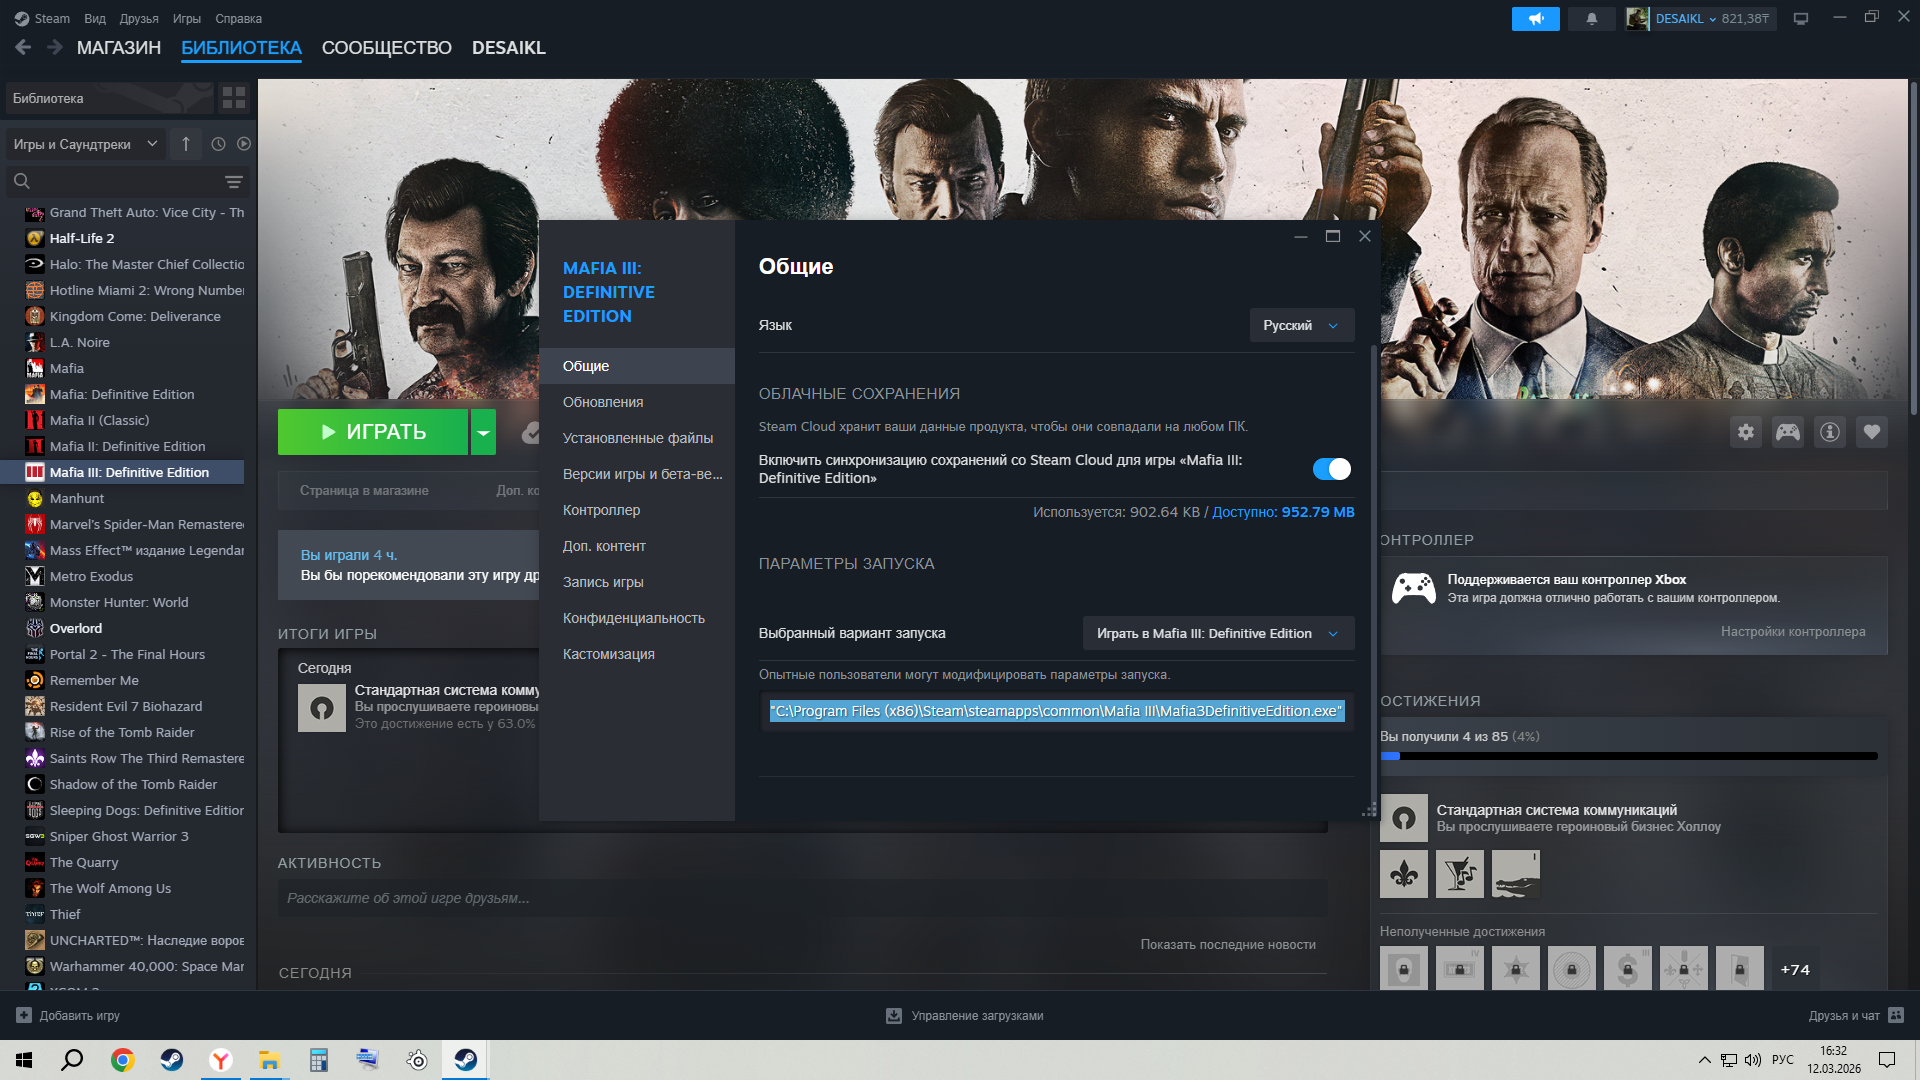Navigate back with the left arrow
Image resolution: width=1920 pixels, height=1080 pixels.
click(23, 47)
